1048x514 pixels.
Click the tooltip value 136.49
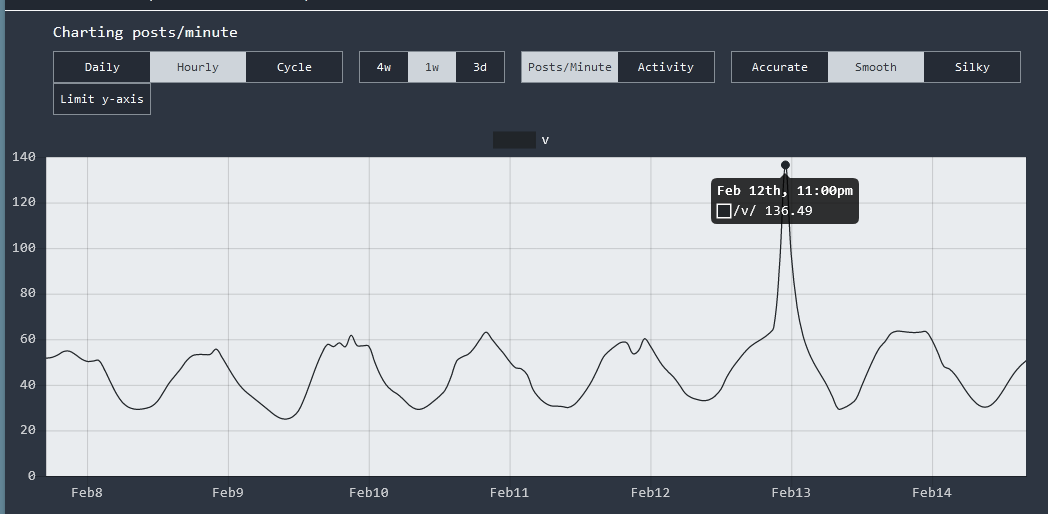pos(789,211)
